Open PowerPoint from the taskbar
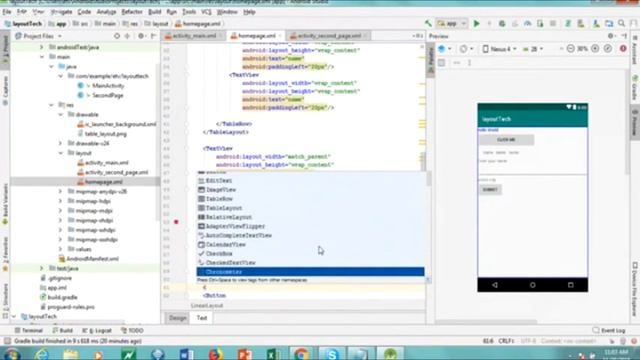 (244, 354)
